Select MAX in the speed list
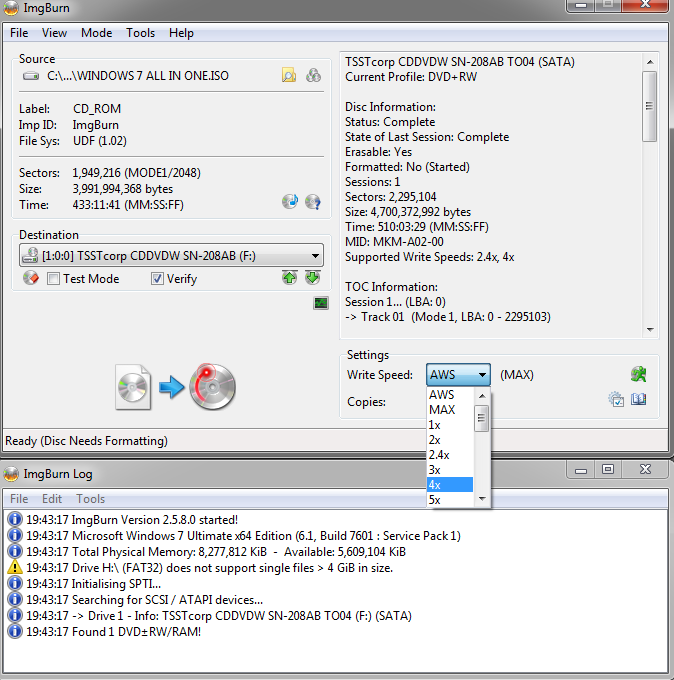The height and width of the screenshot is (680, 674). pos(450,410)
